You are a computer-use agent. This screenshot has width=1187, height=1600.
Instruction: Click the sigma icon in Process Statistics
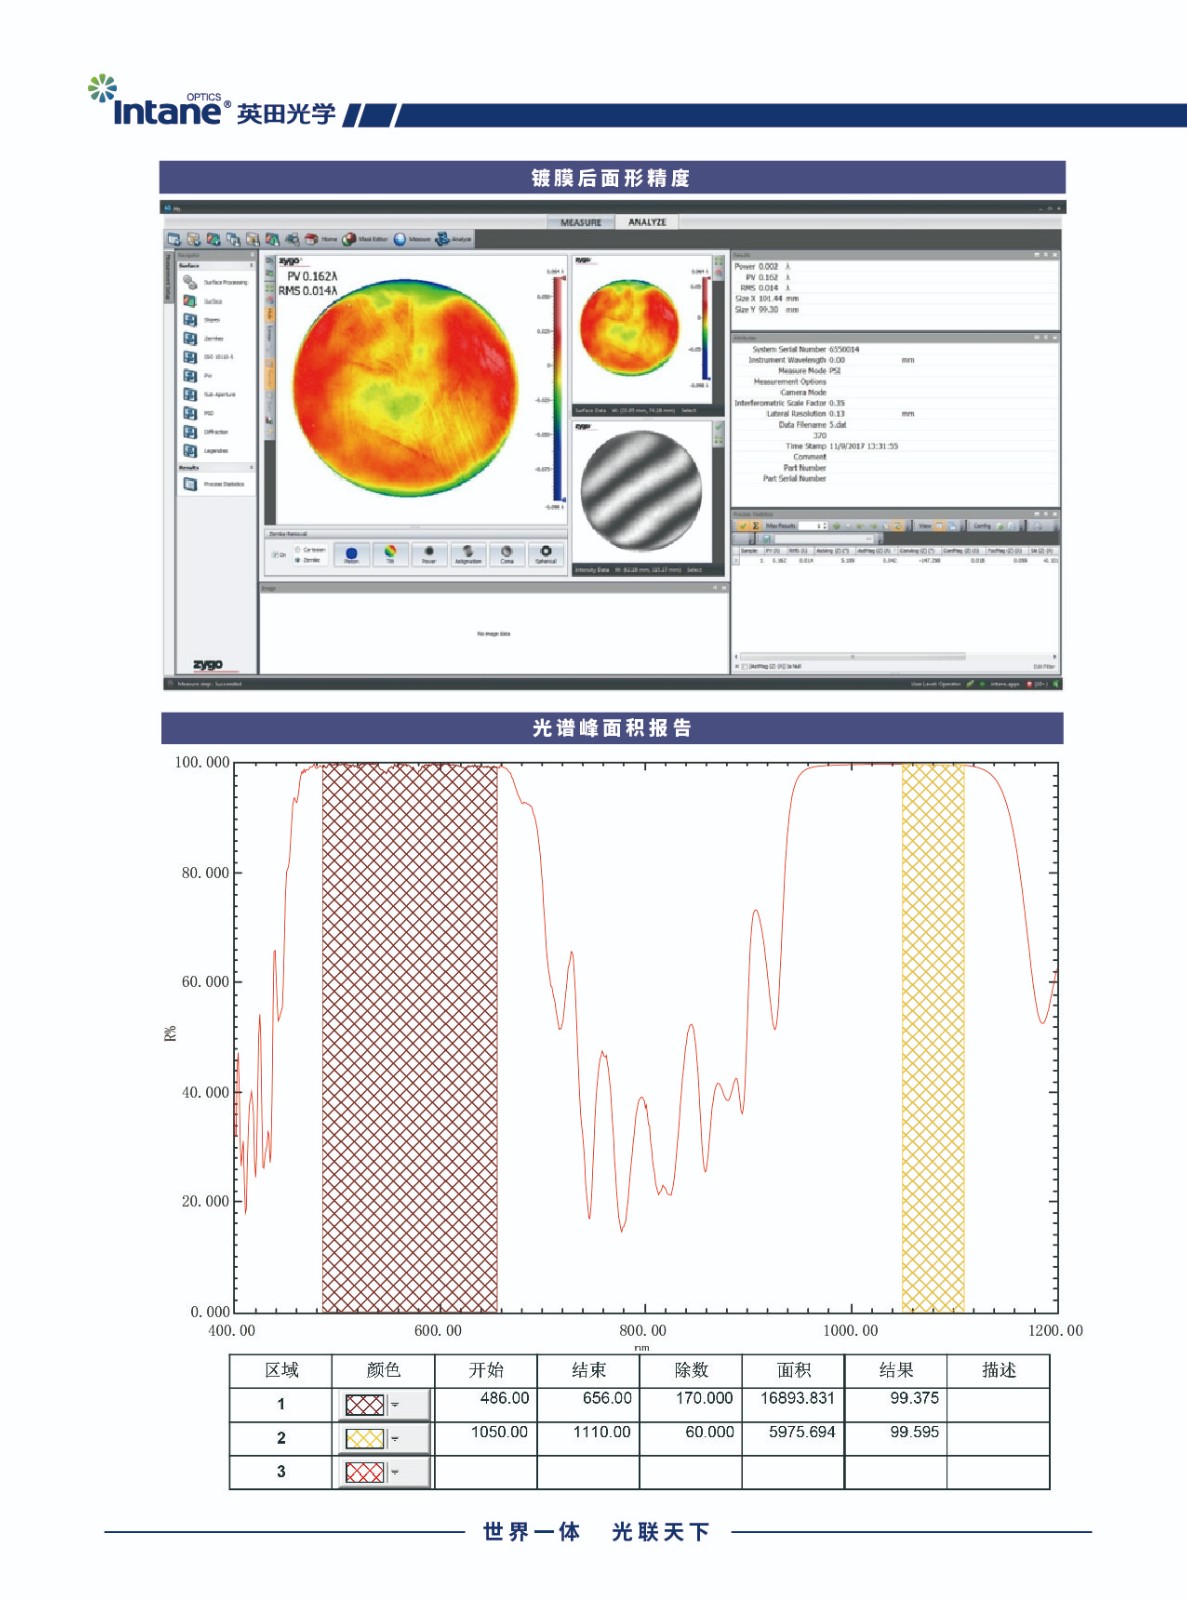click(756, 526)
